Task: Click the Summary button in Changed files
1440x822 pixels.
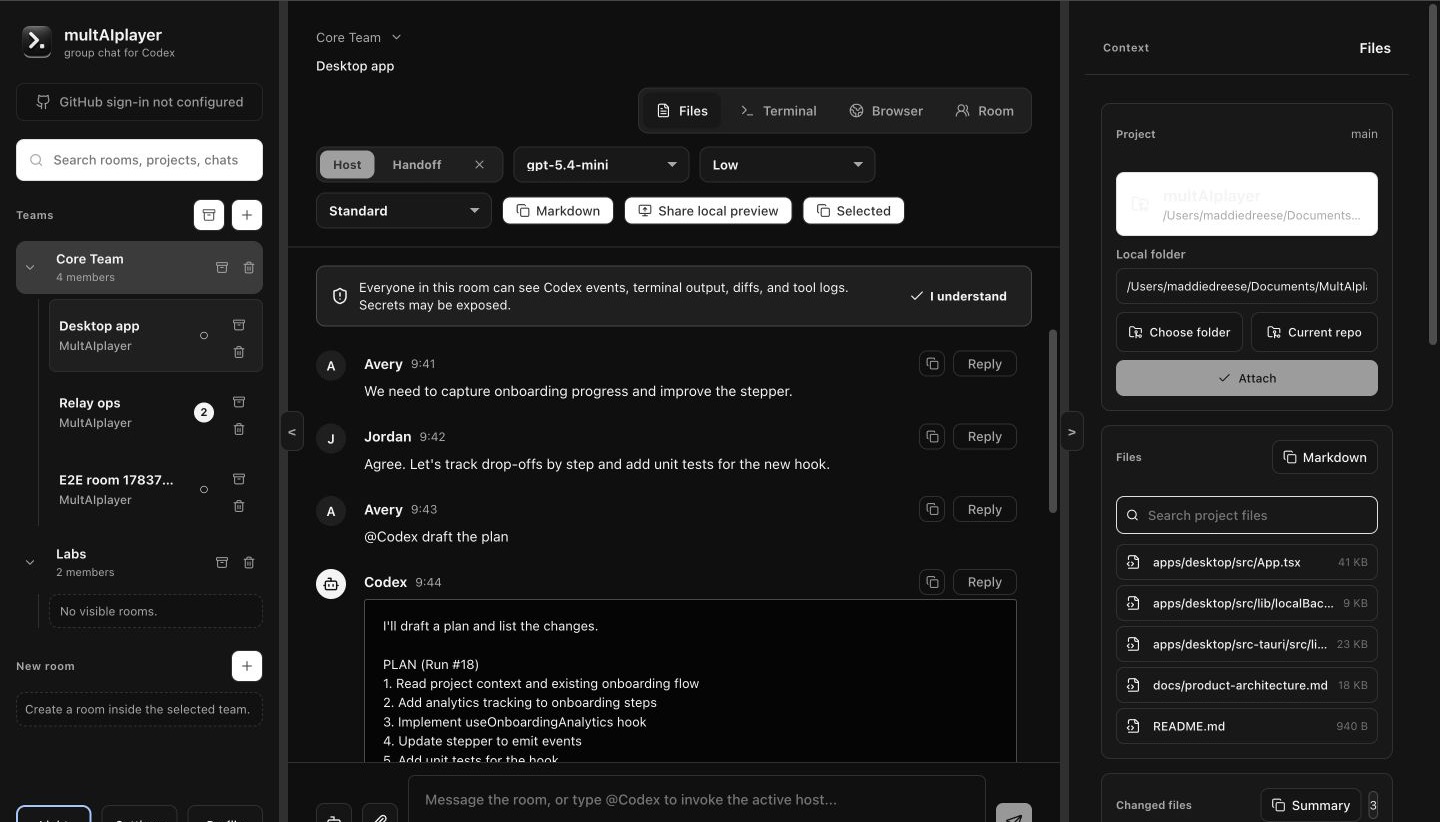Action: [1311, 805]
